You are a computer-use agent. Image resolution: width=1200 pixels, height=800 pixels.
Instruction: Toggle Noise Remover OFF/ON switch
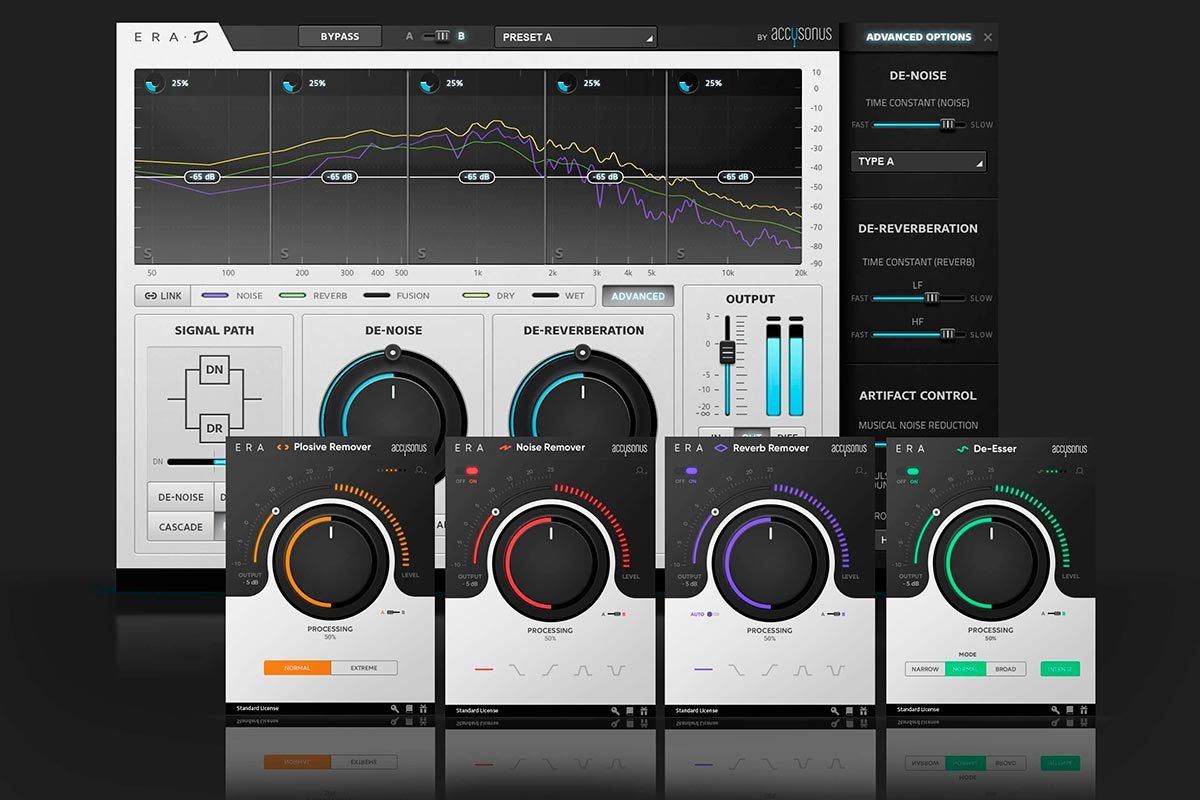tap(467, 470)
